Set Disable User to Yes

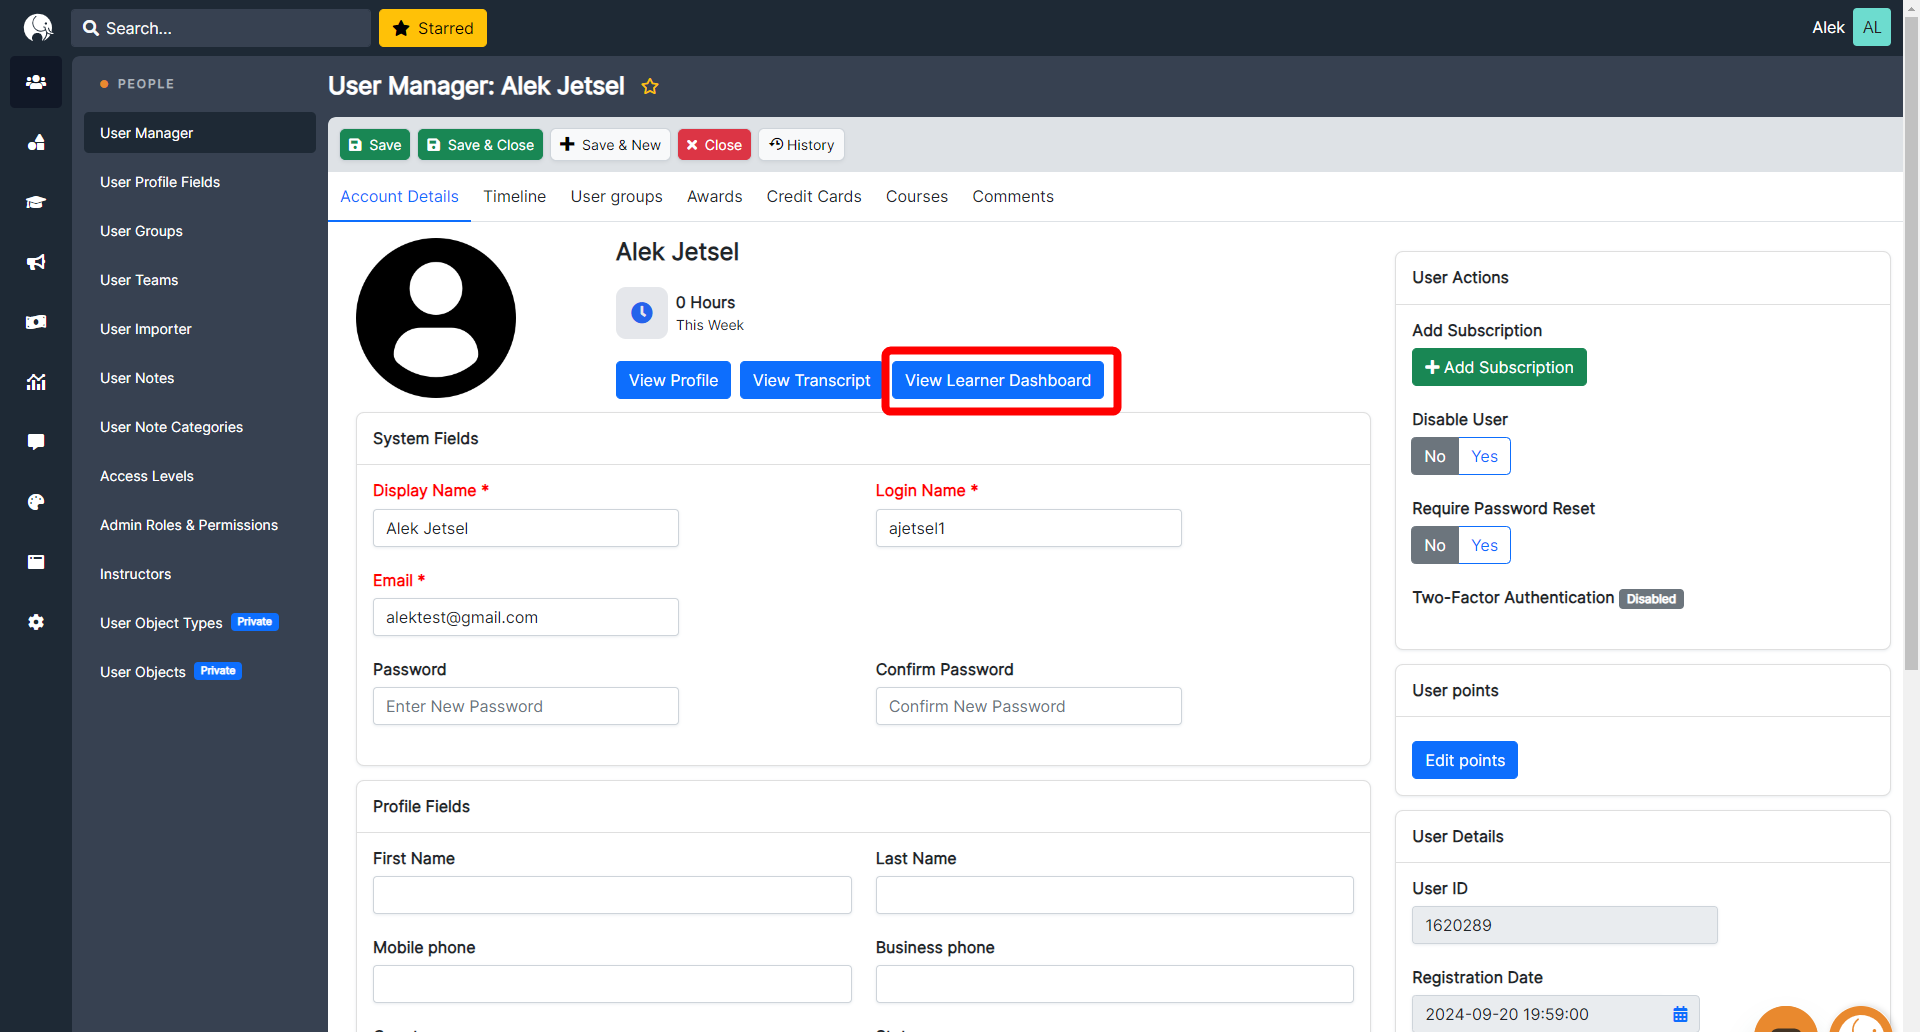point(1484,456)
